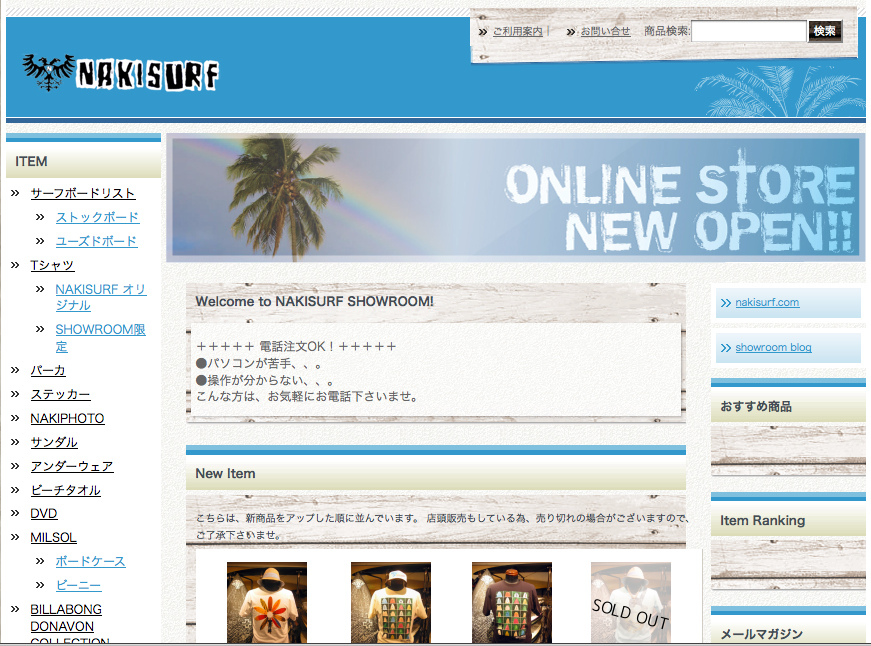Open NAKISURF オリジナル subcategory
The image size is (871, 646).
[x=101, y=297]
